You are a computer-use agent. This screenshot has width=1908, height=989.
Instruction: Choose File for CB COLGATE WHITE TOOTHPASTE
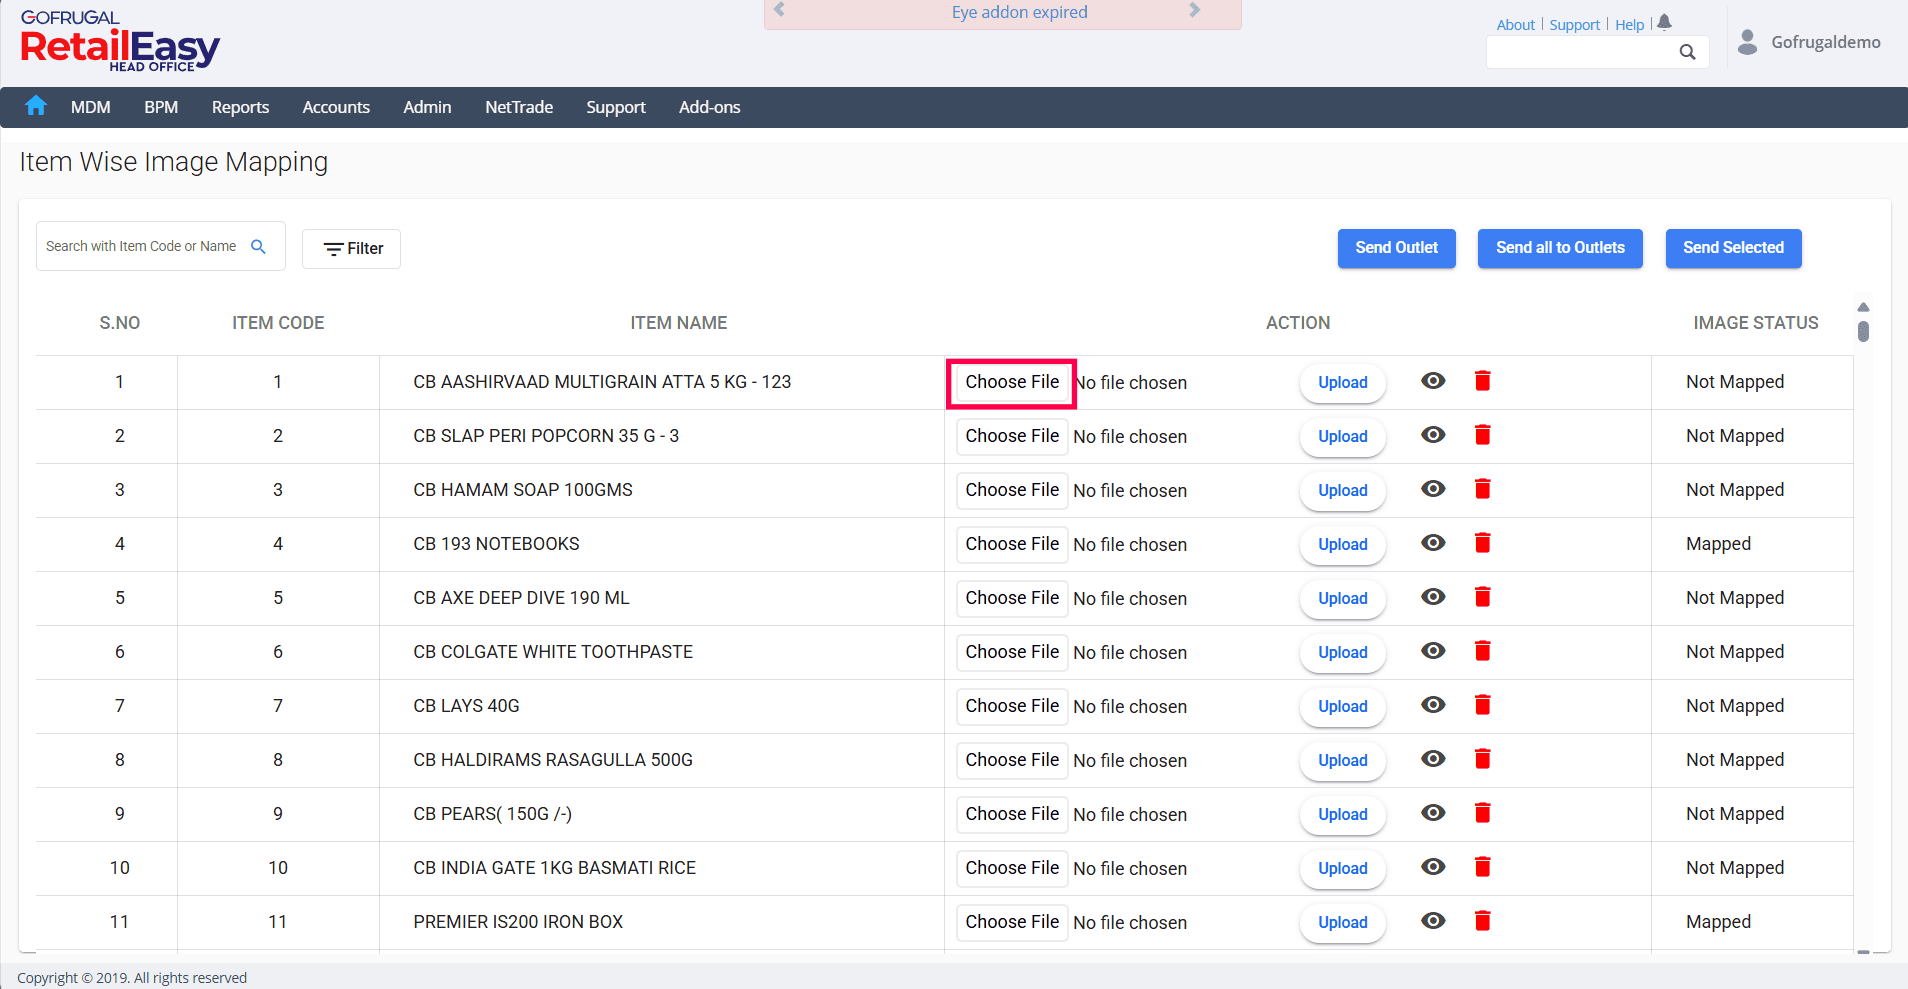[x=1012, y=652]
